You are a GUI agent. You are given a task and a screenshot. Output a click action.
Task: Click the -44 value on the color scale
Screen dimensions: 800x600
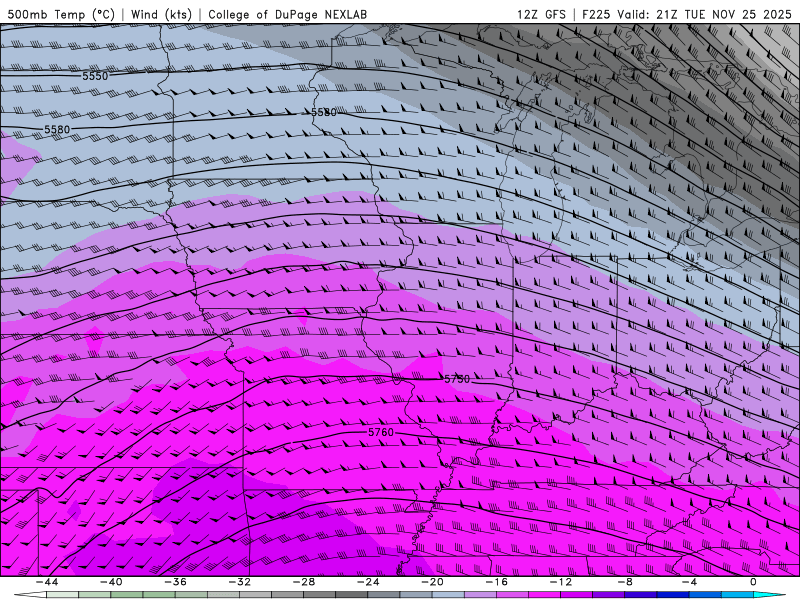pos(47,582)
